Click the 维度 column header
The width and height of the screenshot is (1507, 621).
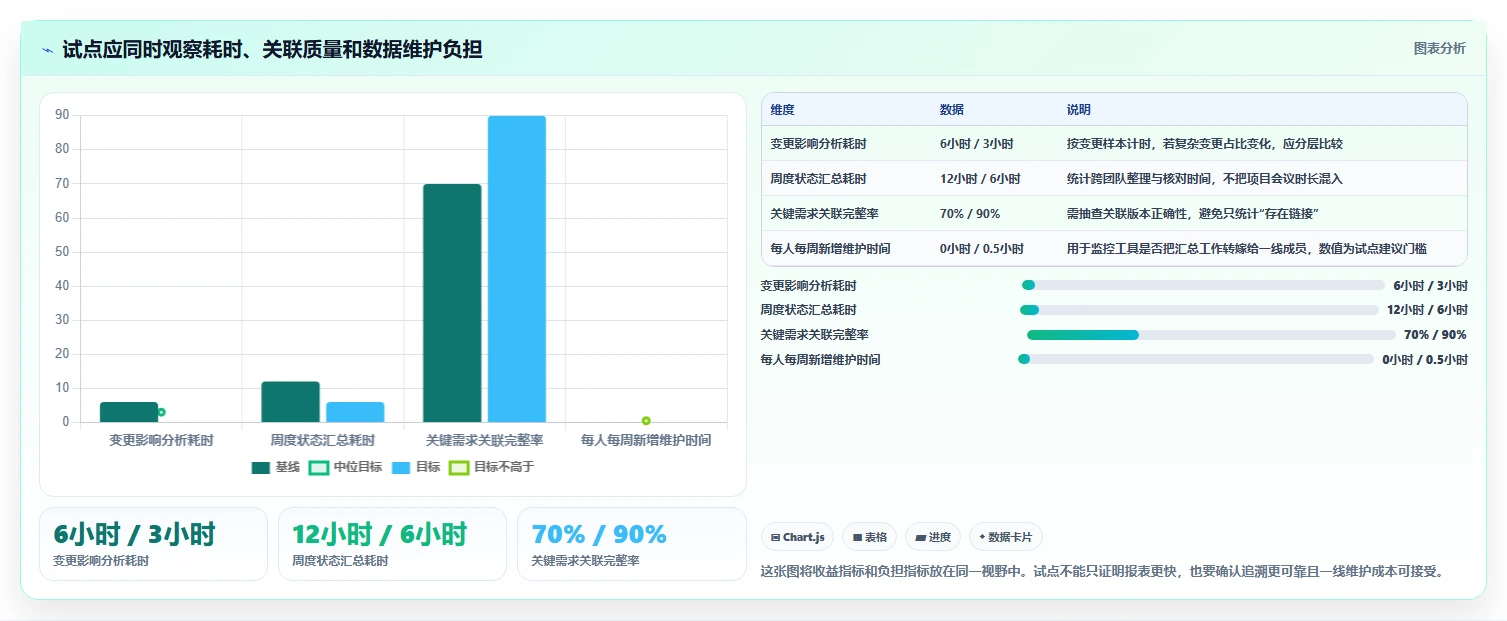pos(783,110)
